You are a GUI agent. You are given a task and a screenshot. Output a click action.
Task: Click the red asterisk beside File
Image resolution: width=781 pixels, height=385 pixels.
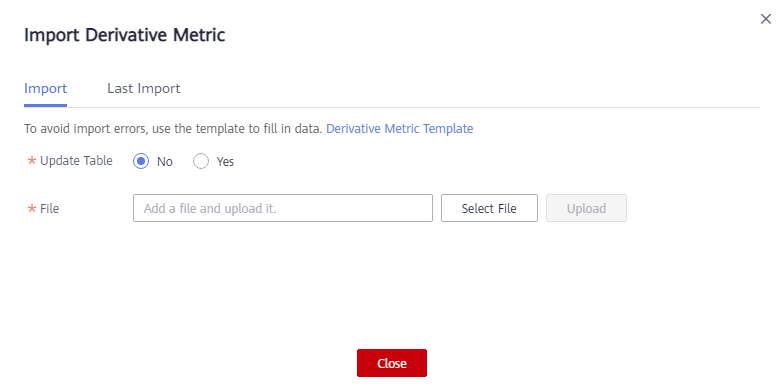tap(32, 209)
